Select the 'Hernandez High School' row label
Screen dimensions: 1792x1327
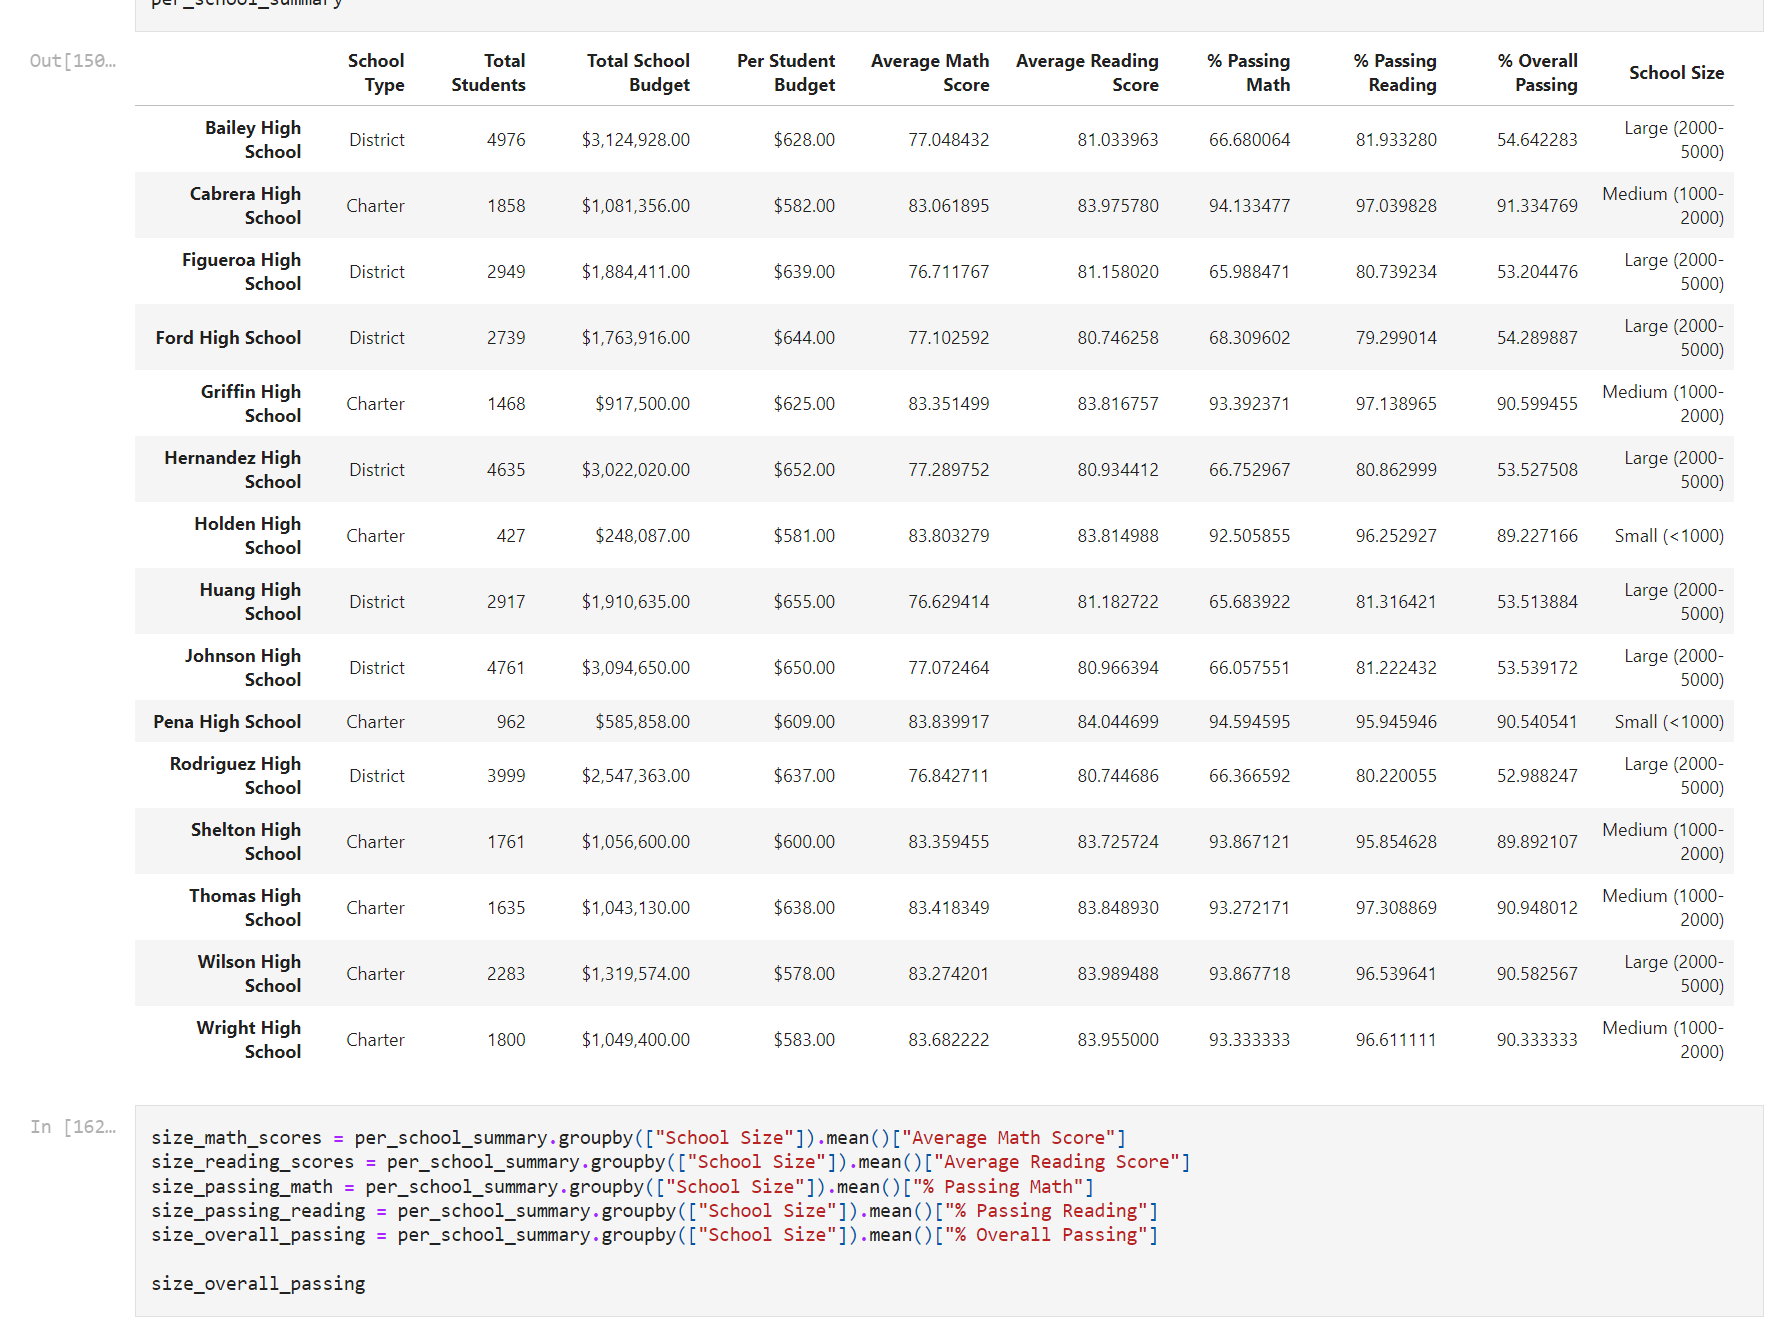point(232,470)
